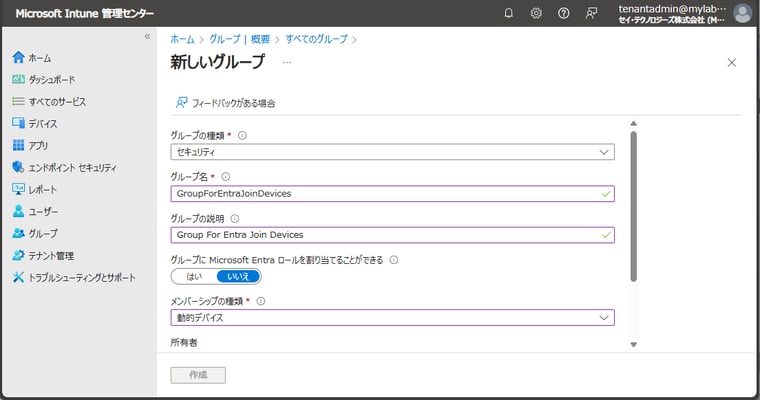The height and width of the screenshot is (400, 760).
Task: Go to エンドポイント セキュリティ in sidebar
Action: [73, 167]
